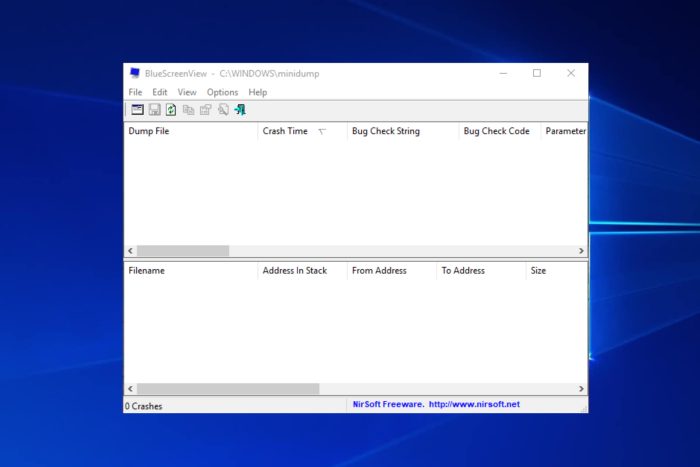Image resolution: width=700 pixels, height=467 pixels.
Task: Maximize the BlueScreenView window
Action: [537, 73]
